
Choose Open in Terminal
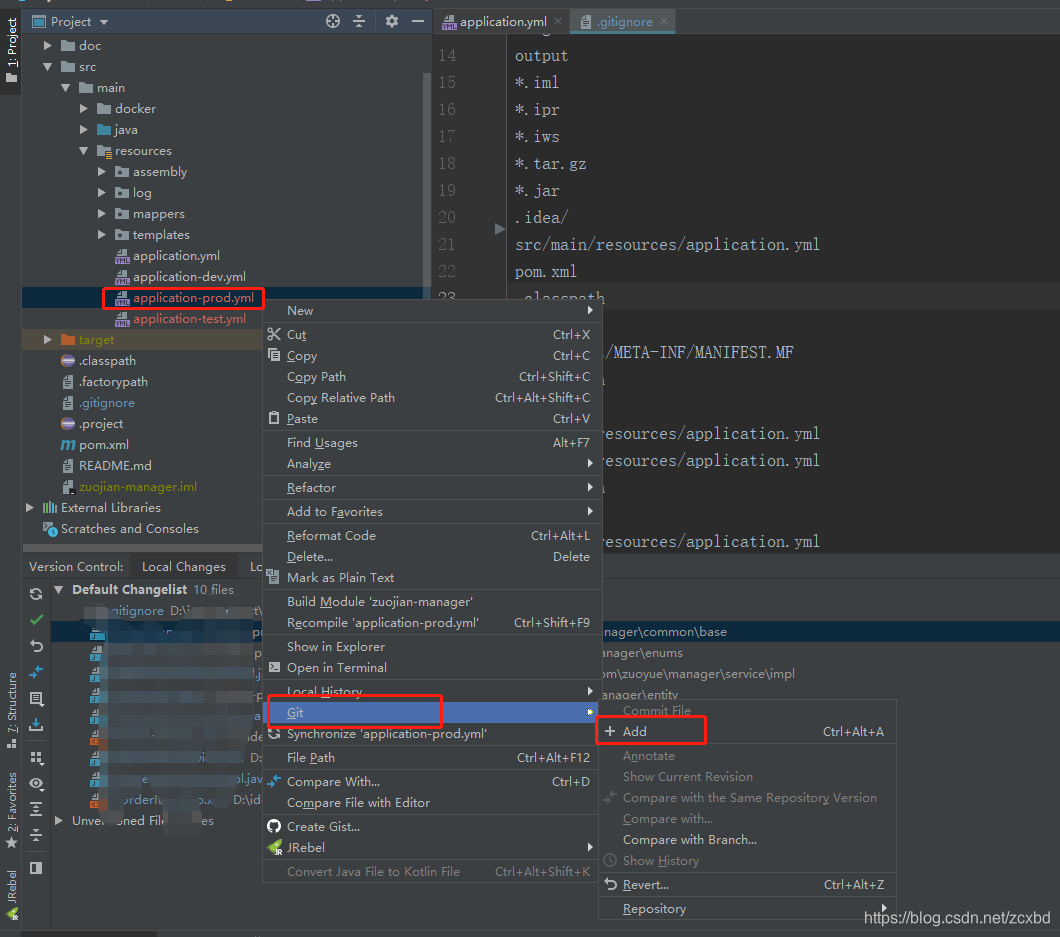[x=431, y=667]
